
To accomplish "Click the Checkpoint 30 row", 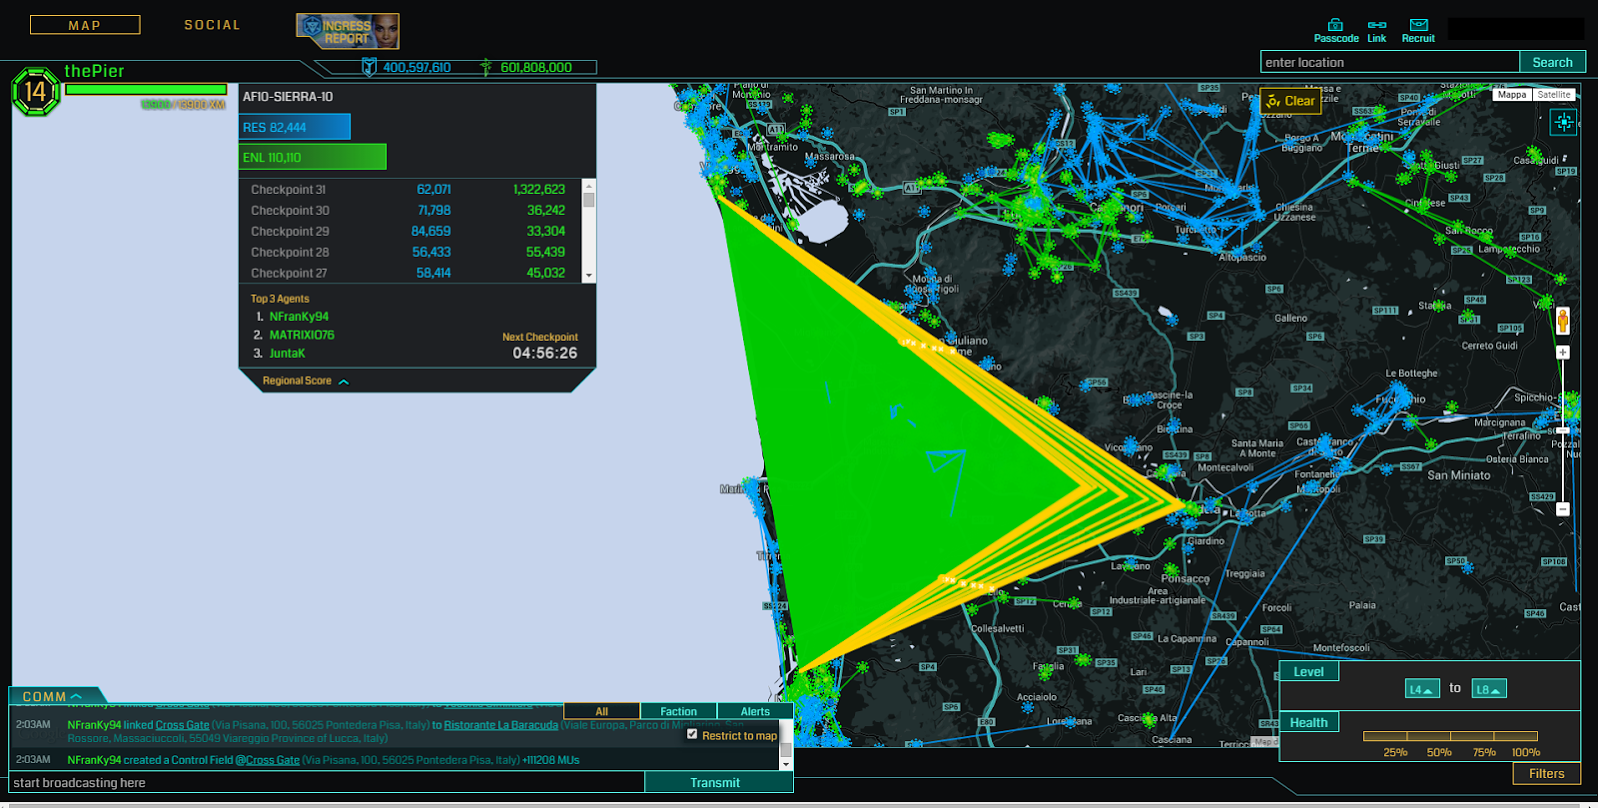I will [x=410, y=210].
